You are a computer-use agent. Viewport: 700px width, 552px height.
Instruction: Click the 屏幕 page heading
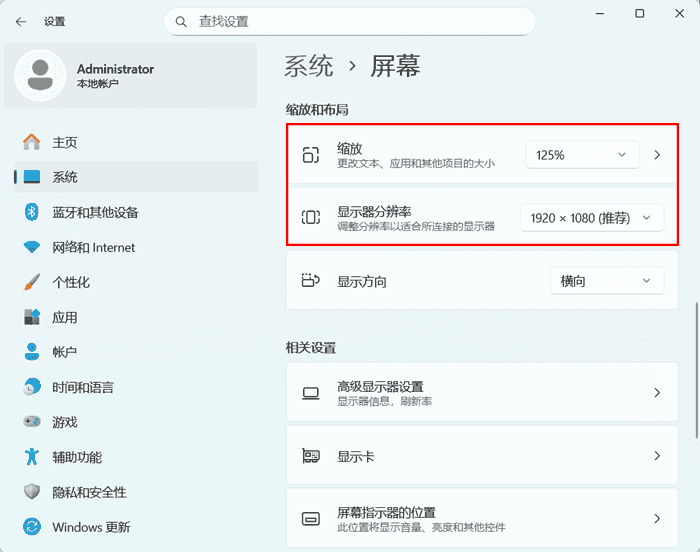tap(395, 66)
